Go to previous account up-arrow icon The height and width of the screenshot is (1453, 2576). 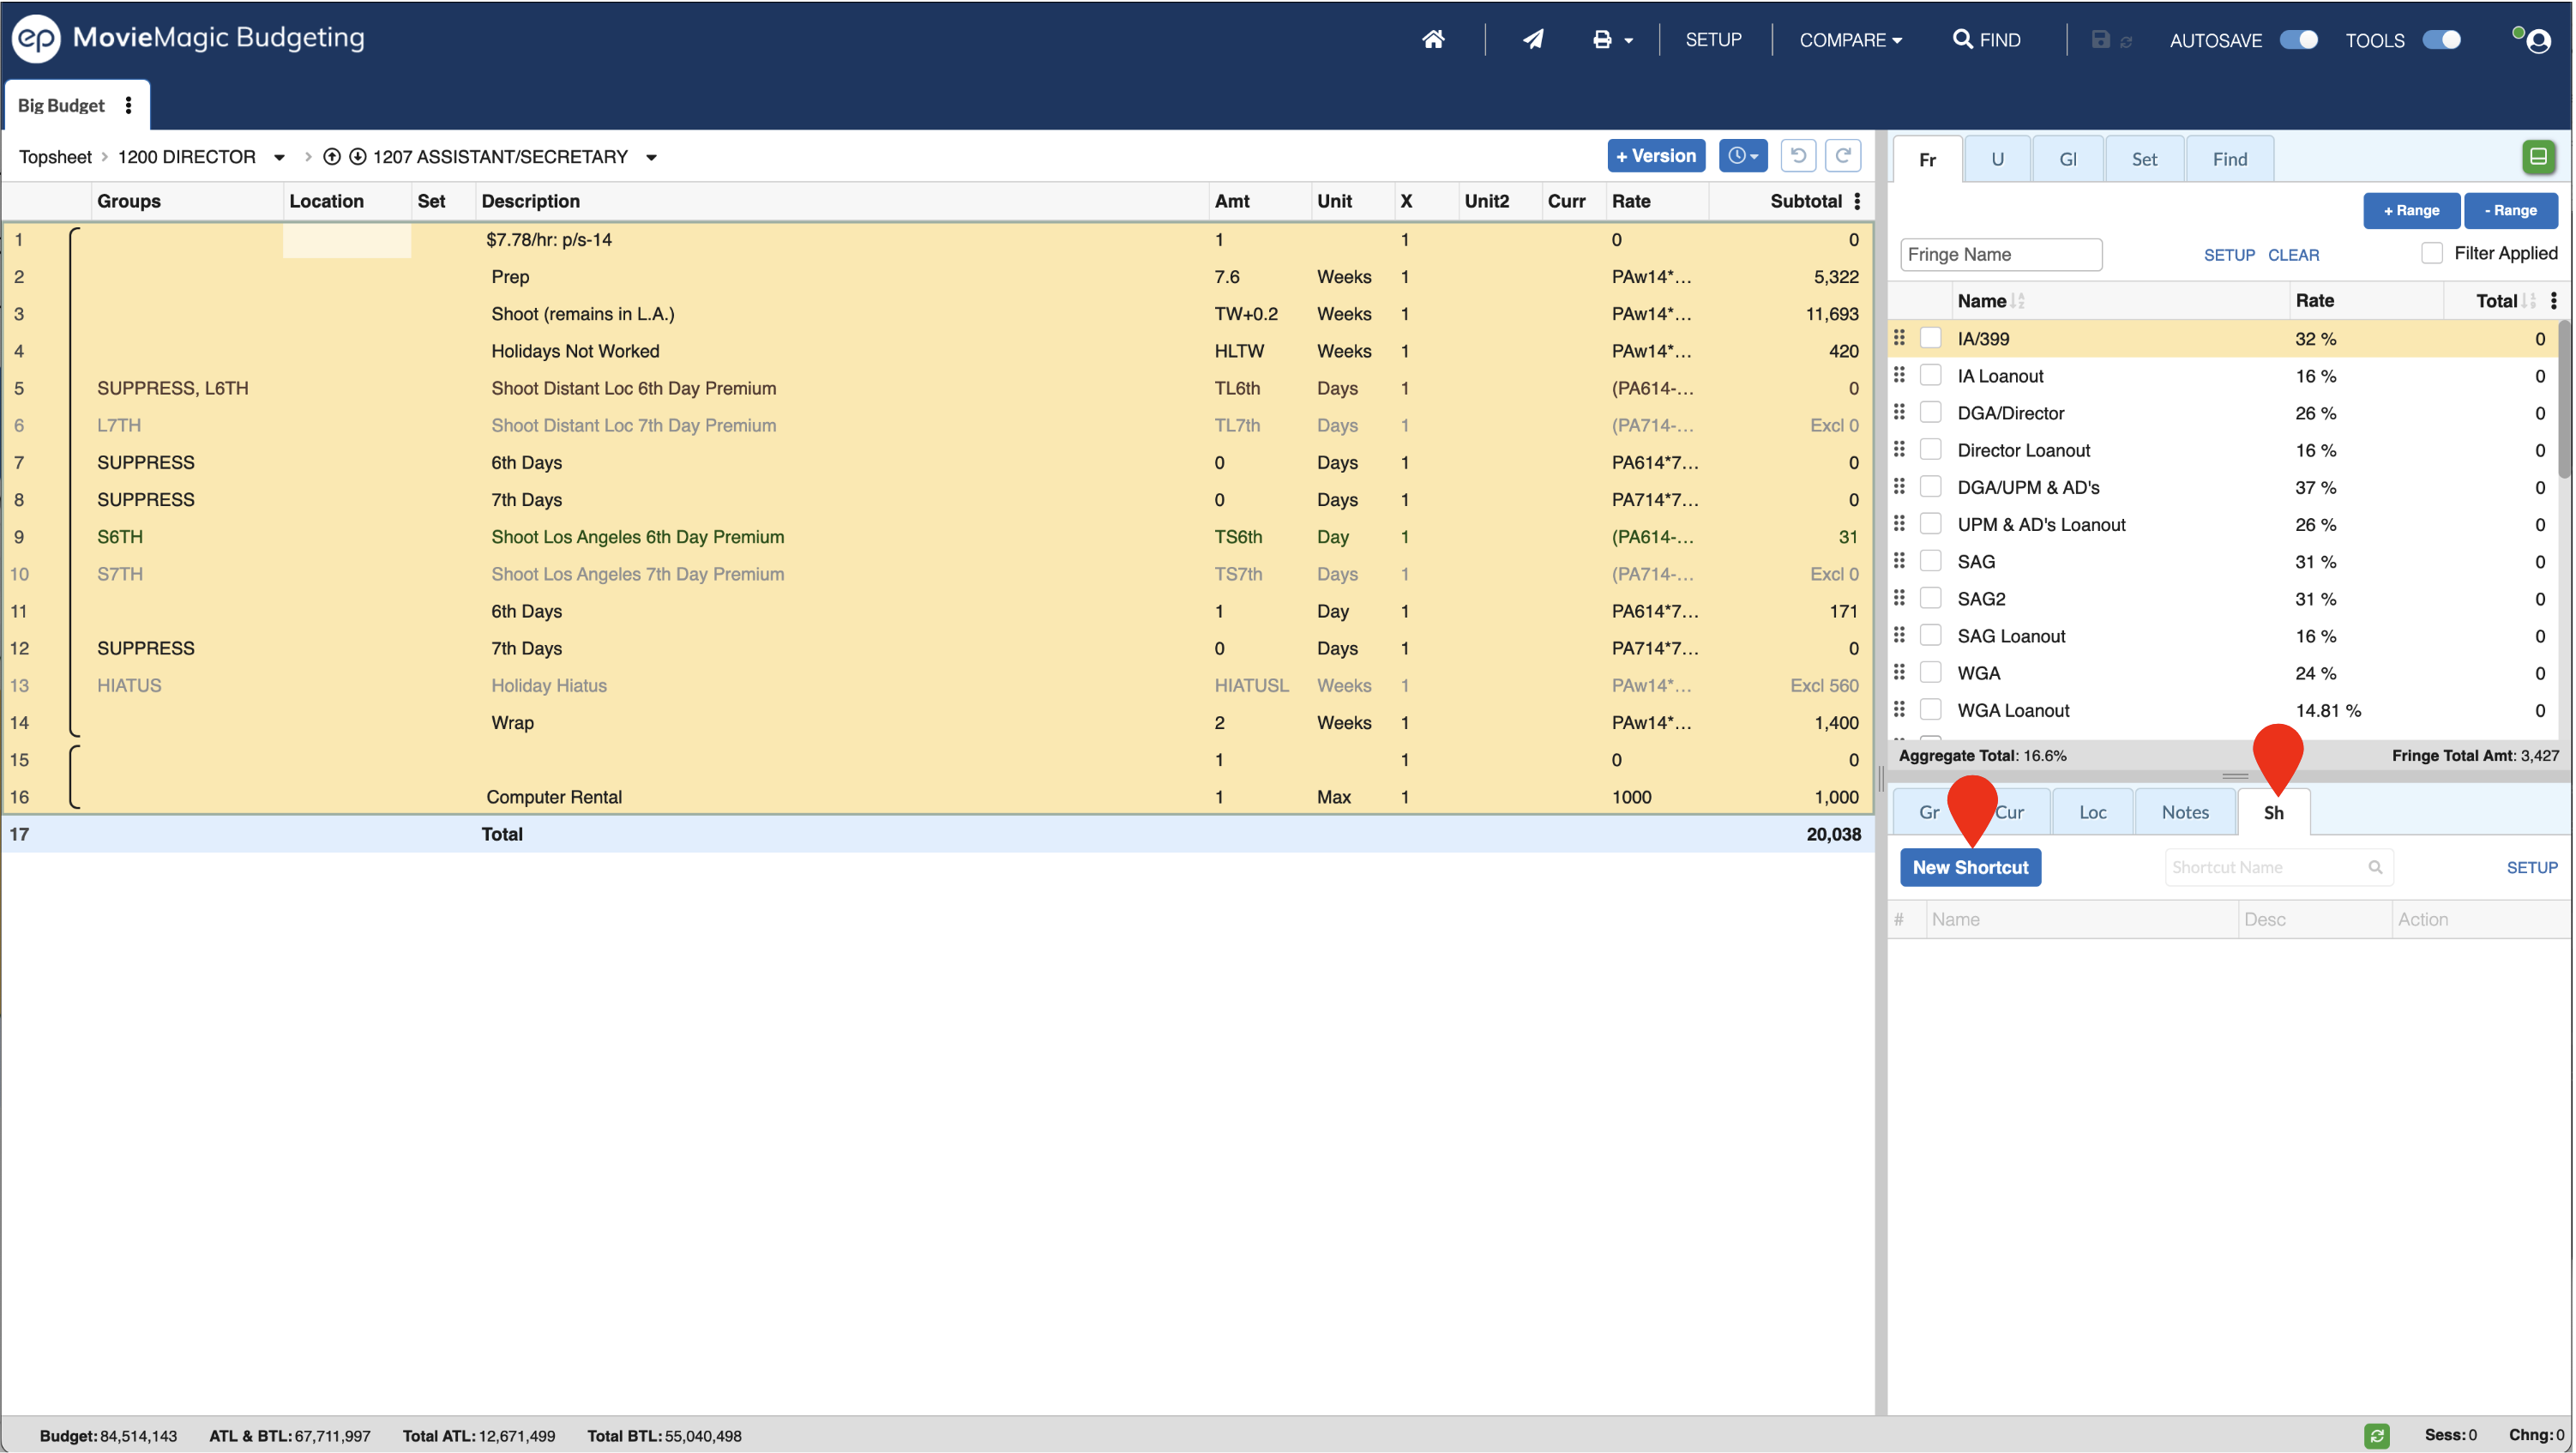[x=332, y=157]
